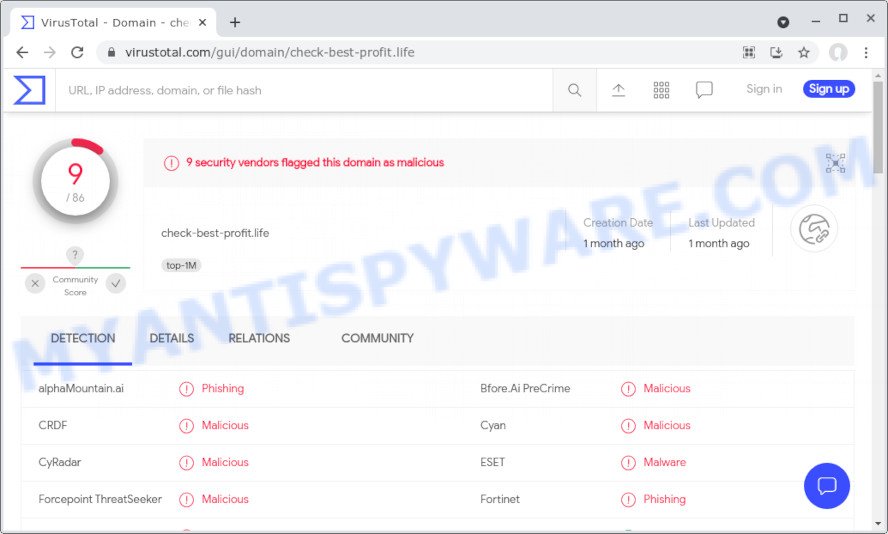Click the Bfore.Ai PreCrime vendor name
This screenshot has width=888, height=534.
[525, 388]
